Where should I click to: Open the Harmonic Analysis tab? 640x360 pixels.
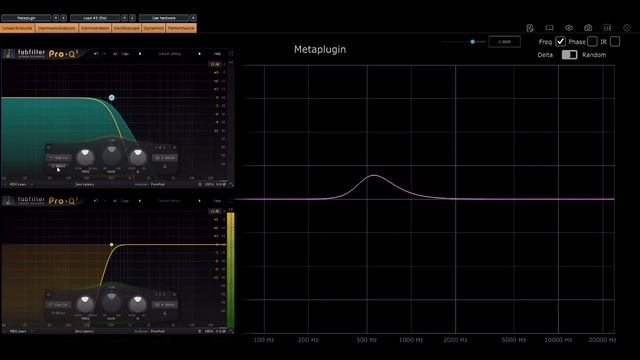pyautogui.click(x=57, y=28)
